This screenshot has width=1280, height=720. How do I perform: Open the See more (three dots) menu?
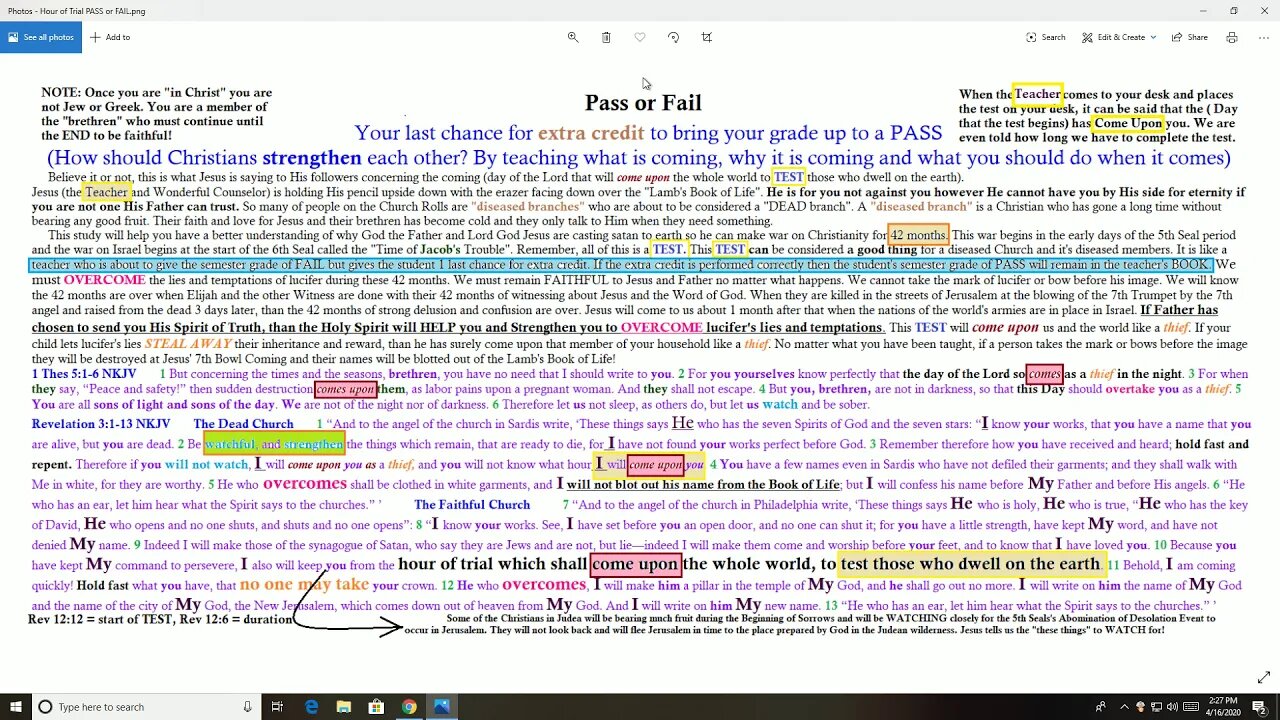(x=1262, y=37)
